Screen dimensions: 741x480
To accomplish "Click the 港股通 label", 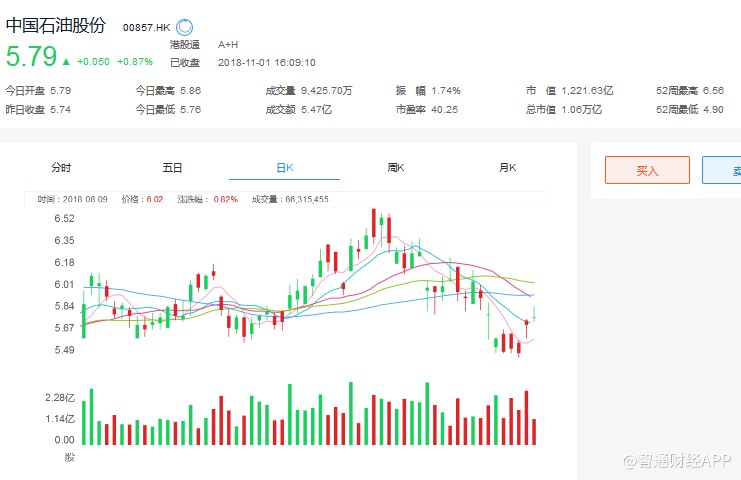I will (184, 45).
